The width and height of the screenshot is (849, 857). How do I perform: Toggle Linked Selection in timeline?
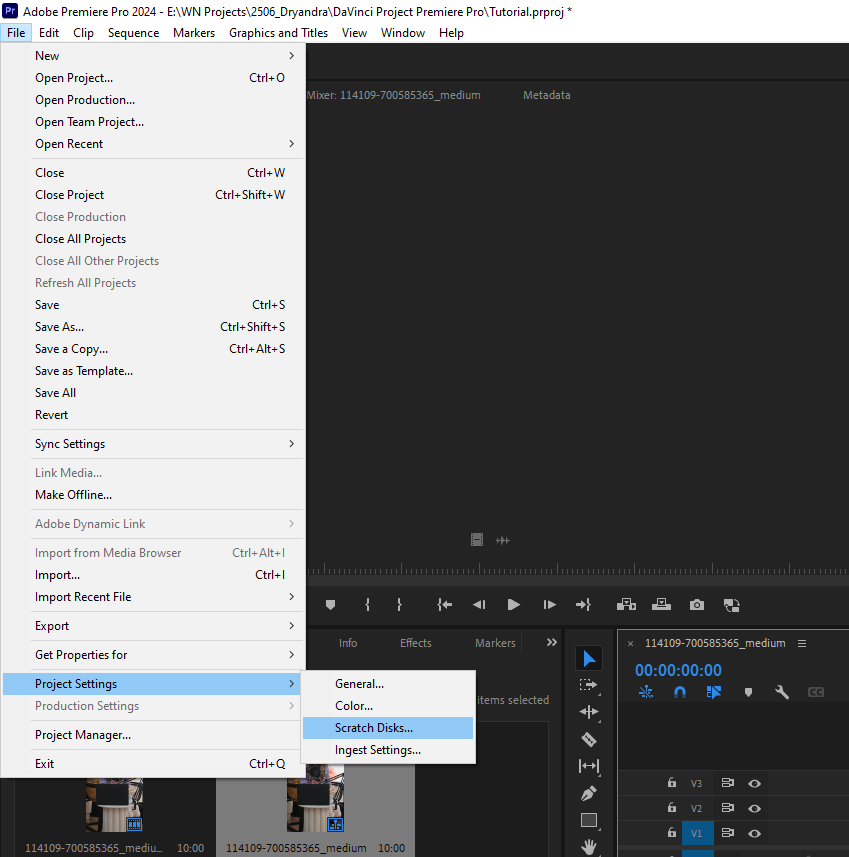(713, 692)
